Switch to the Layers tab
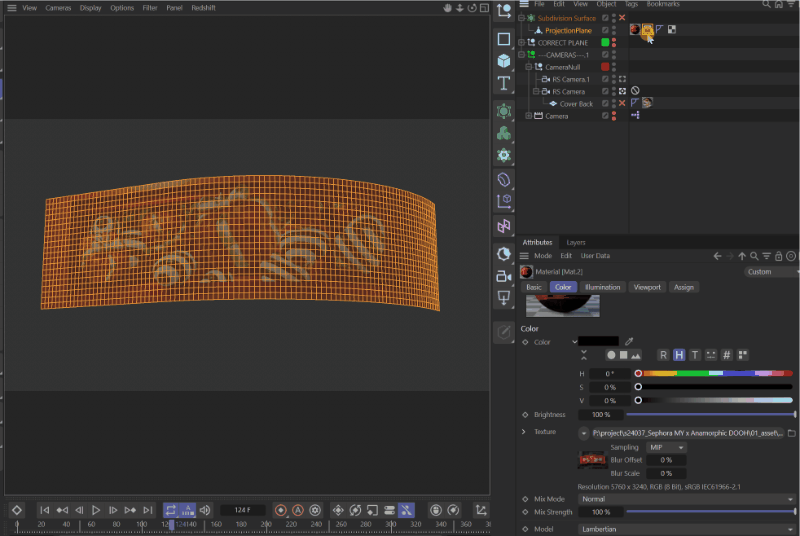Viewport: 800px width, 536px height. tap(576, 242)
